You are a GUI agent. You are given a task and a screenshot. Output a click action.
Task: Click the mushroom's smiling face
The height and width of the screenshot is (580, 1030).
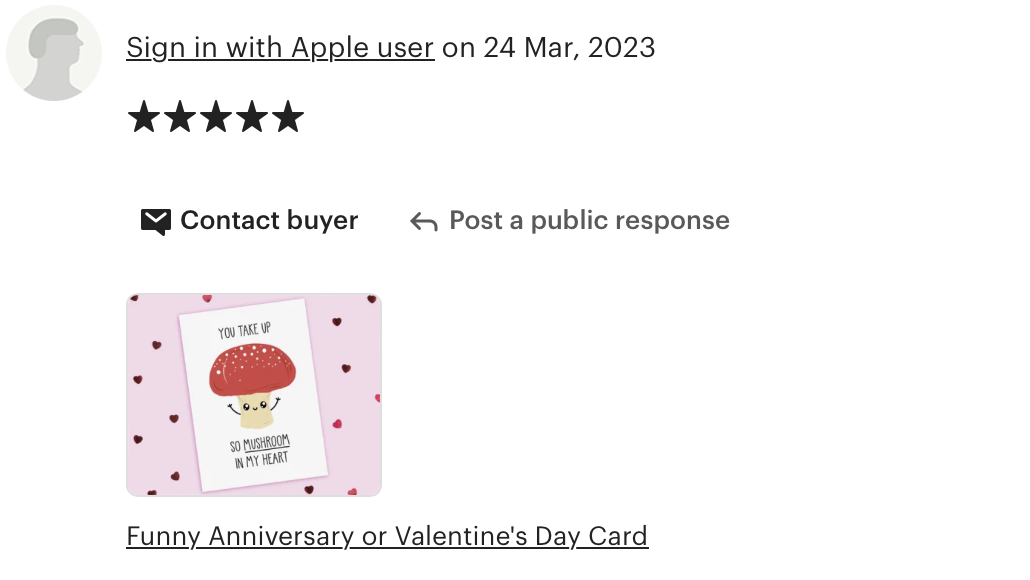click(255, 407)
